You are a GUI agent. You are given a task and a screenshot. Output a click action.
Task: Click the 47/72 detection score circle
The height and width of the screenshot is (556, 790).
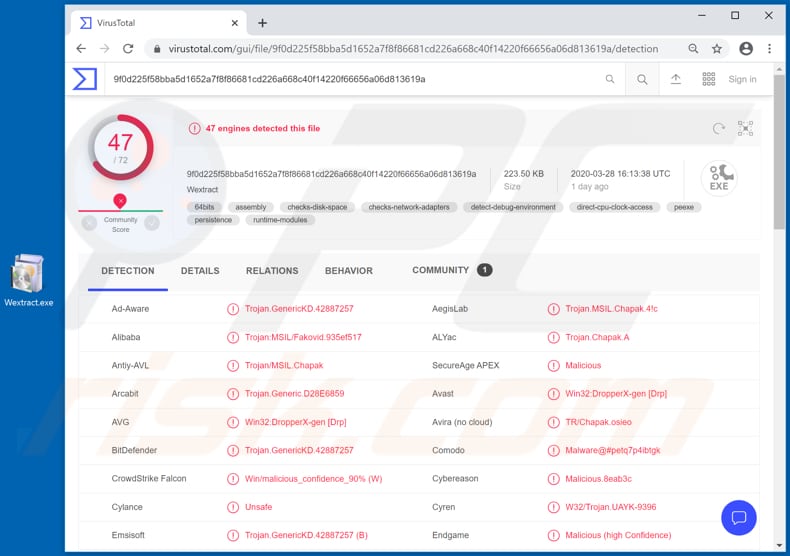[x=120, y=148]
